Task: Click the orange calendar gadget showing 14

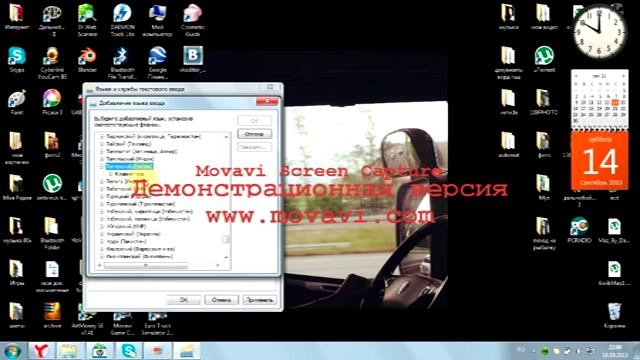Action: click(x=600, y=161)
